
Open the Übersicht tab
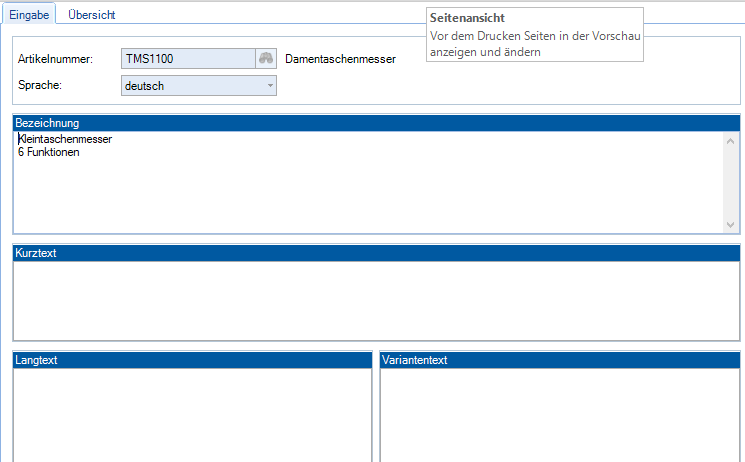point(91,15)
